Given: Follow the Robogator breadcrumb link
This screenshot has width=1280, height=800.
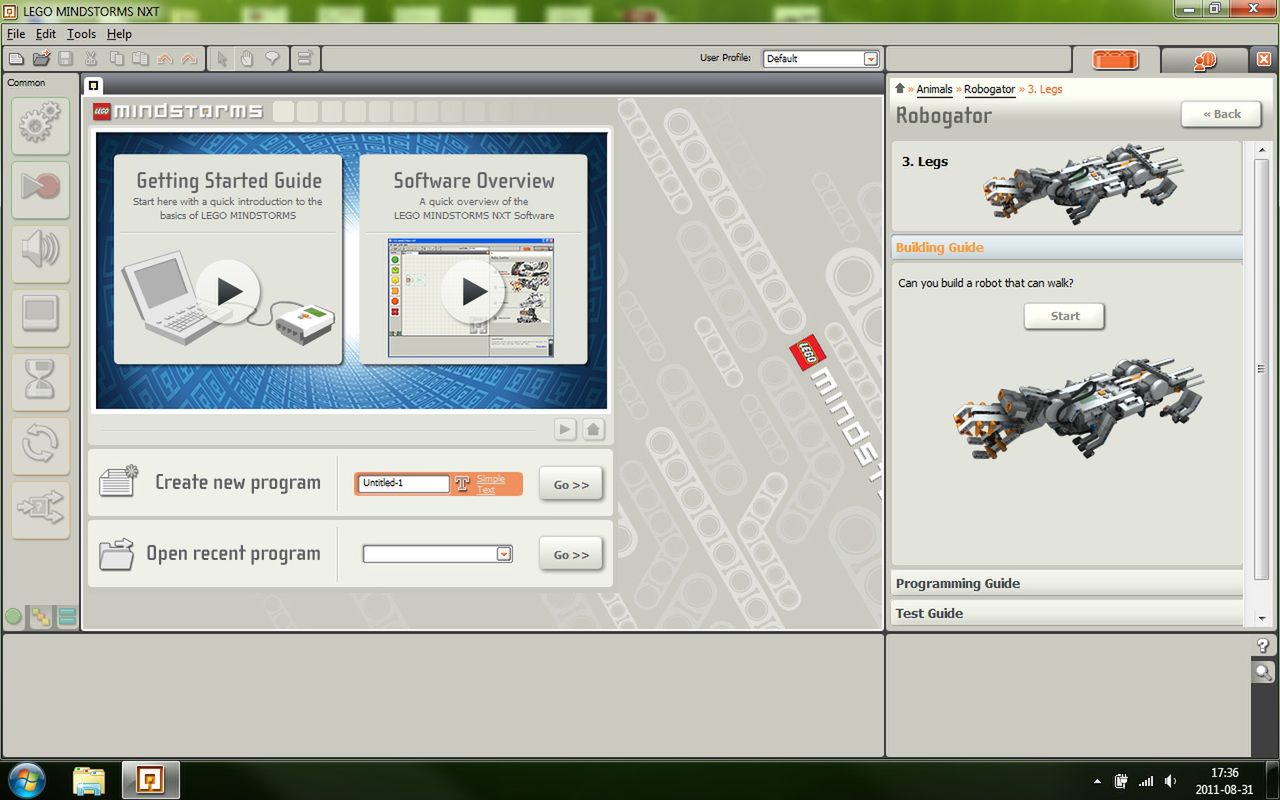Looking at the screenshot, I should [x=989, y=89].
